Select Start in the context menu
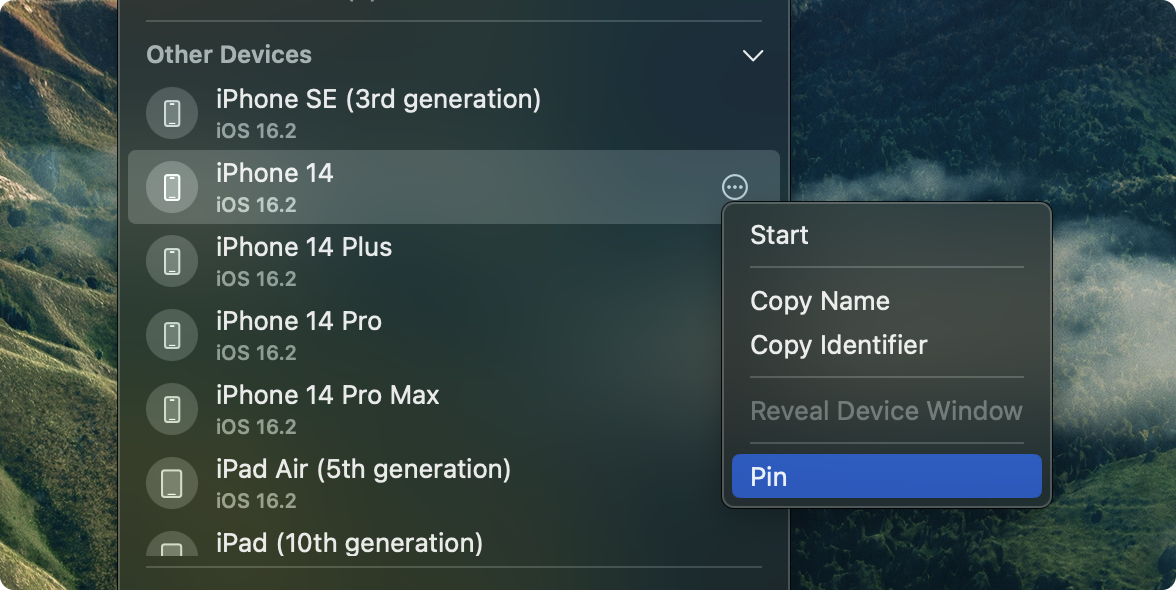The width and height of the screenshot is (1176, 590). coord(886,234)
